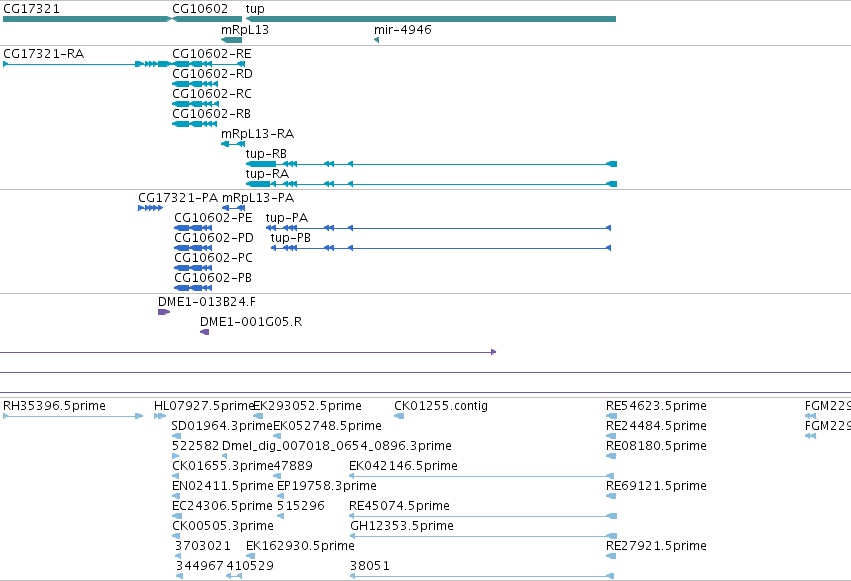Select the mRpL13-RA transcript
The height and width of the screenshot is (581, 851).
[257, 135]
